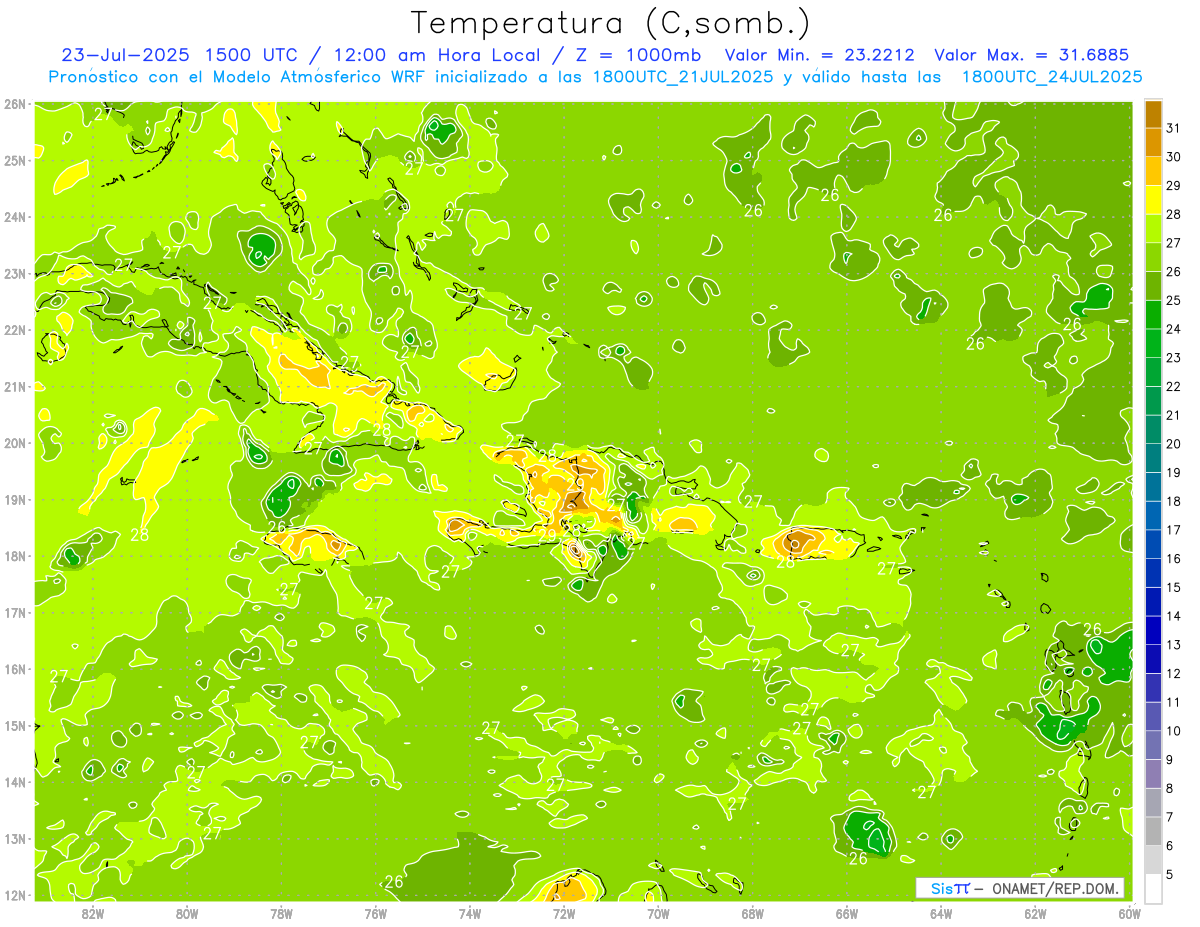The image size is (1200, 927).
Task: Pick the colorbar segment between 25 and 26
Action: tap(1153, 286)
